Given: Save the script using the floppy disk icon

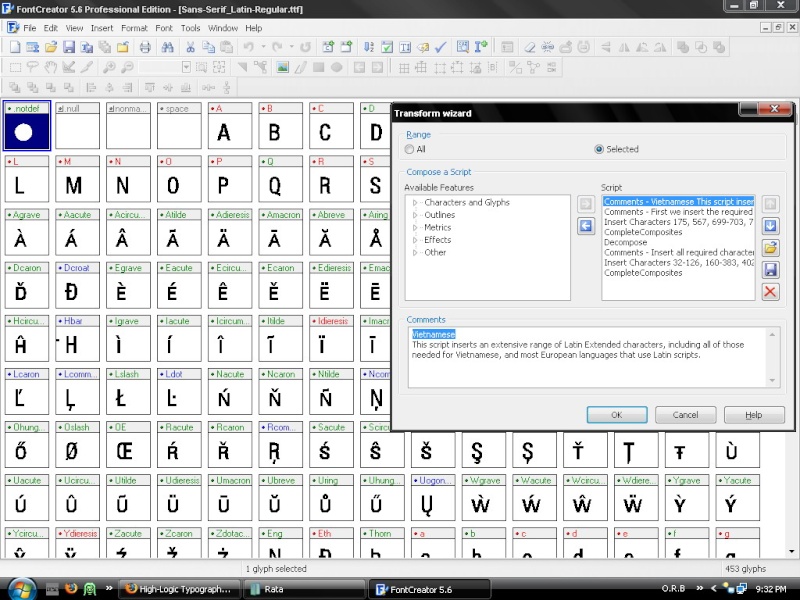Looking at the screenshot, I should [770, 270].
